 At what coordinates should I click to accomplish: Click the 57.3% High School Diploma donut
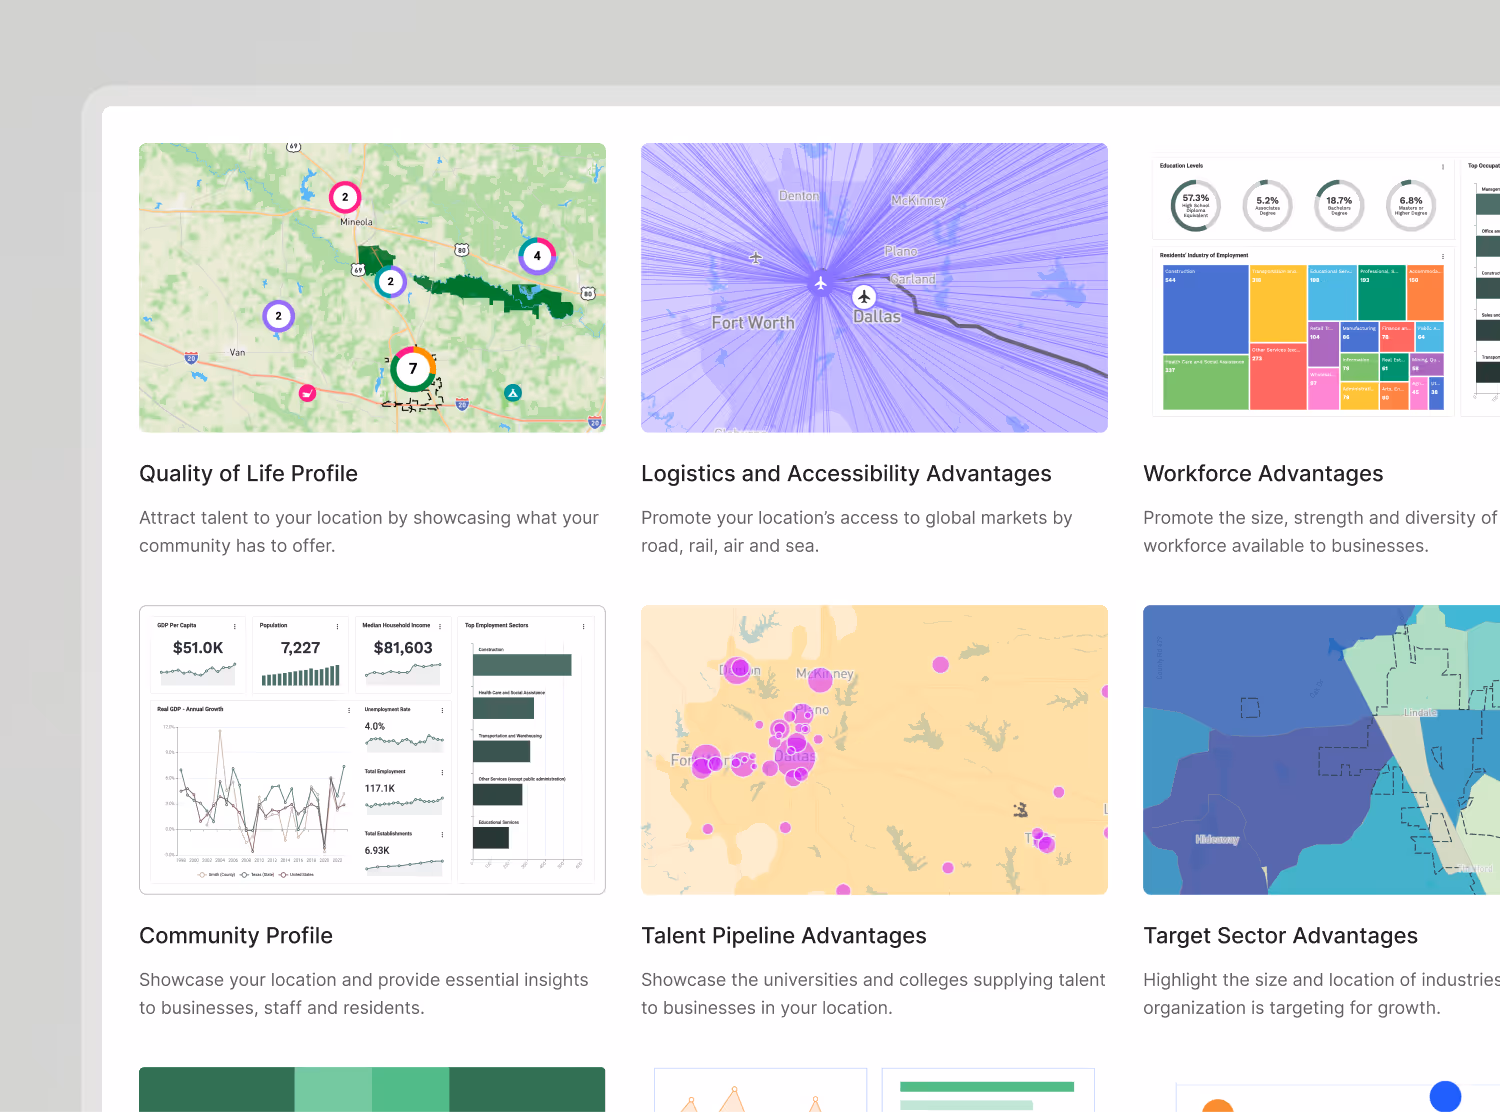(x=1195, y=205)
